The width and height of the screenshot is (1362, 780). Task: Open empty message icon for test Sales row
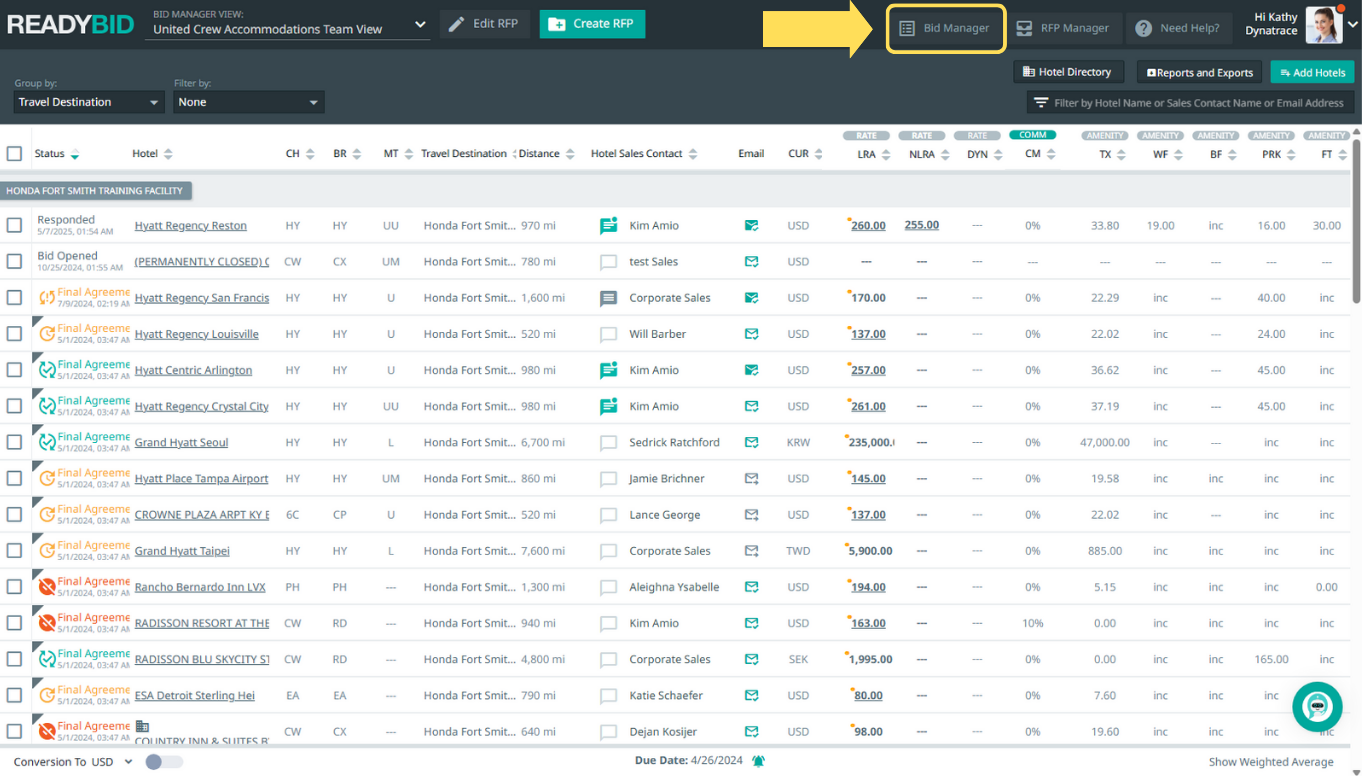608,262
